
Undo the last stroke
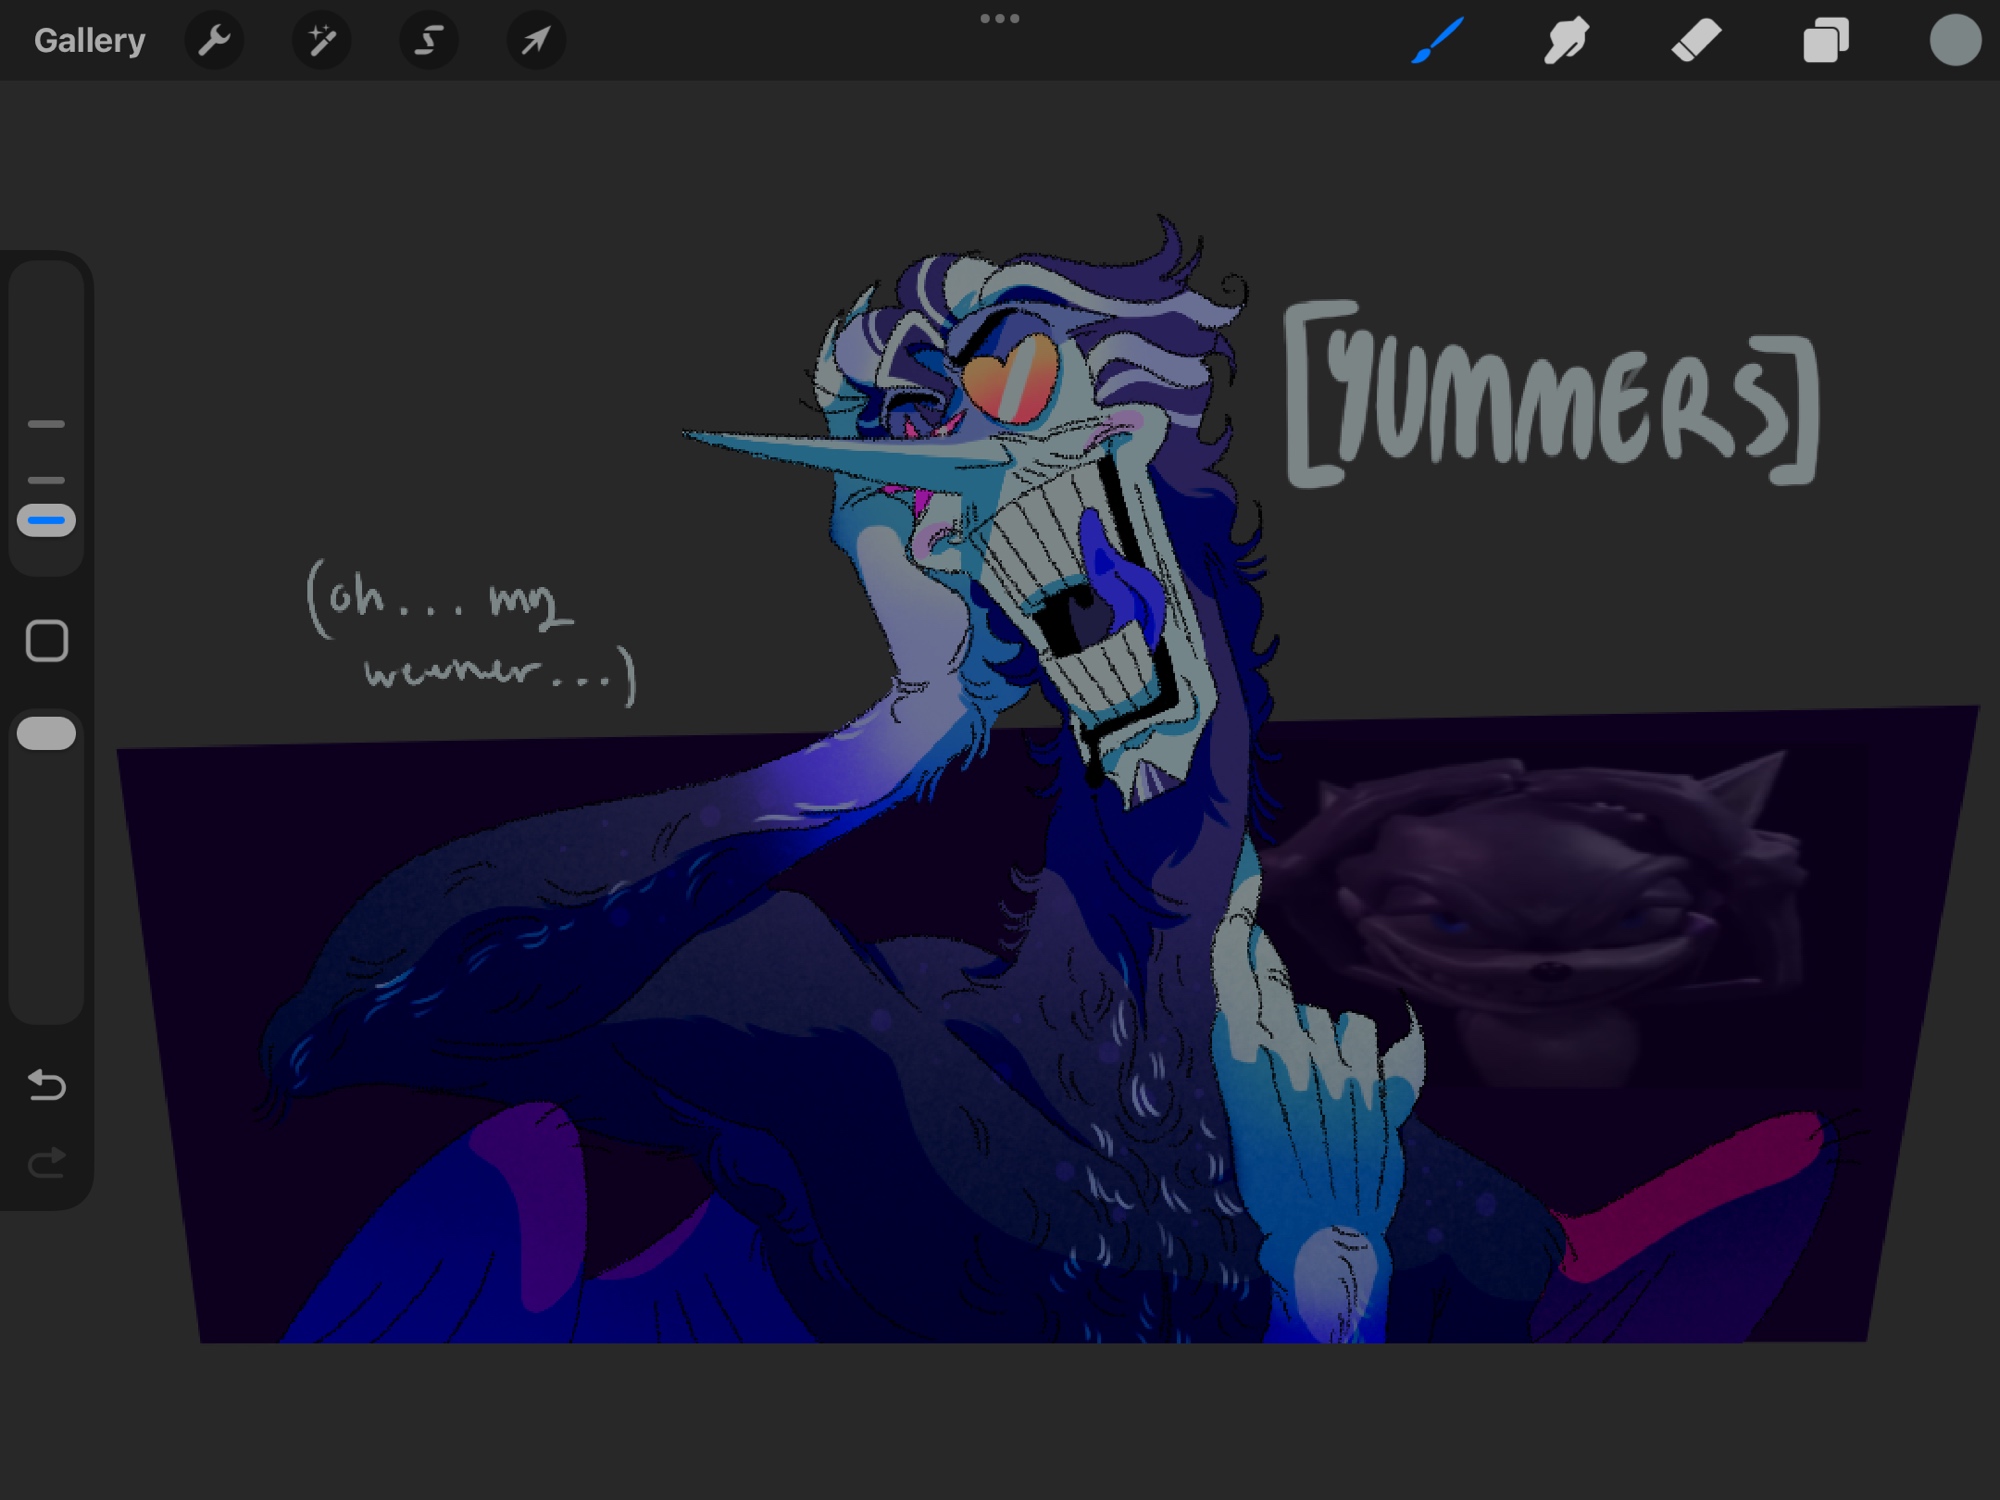(46, 1085)
